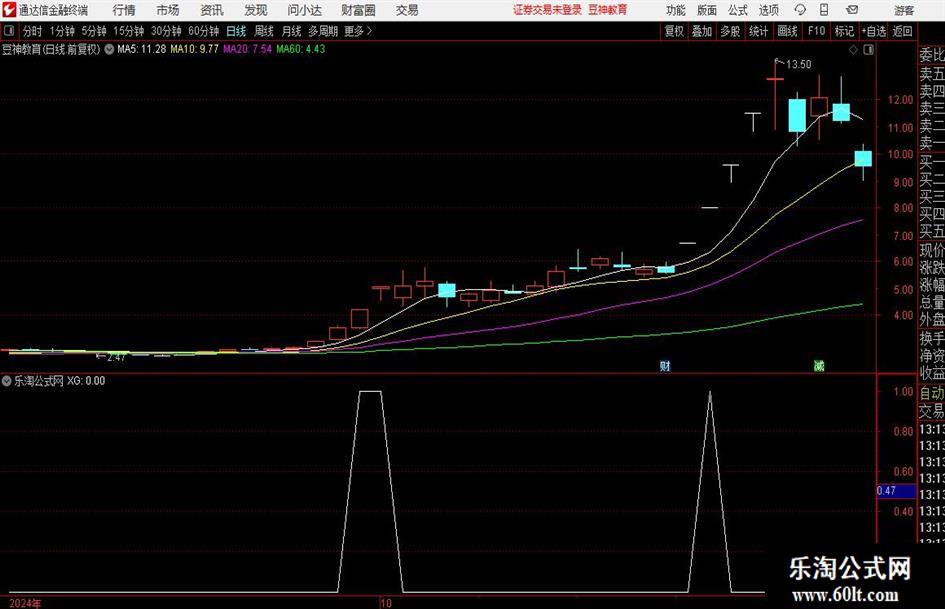Click the 标记 toolbar button

click(844, 31)
